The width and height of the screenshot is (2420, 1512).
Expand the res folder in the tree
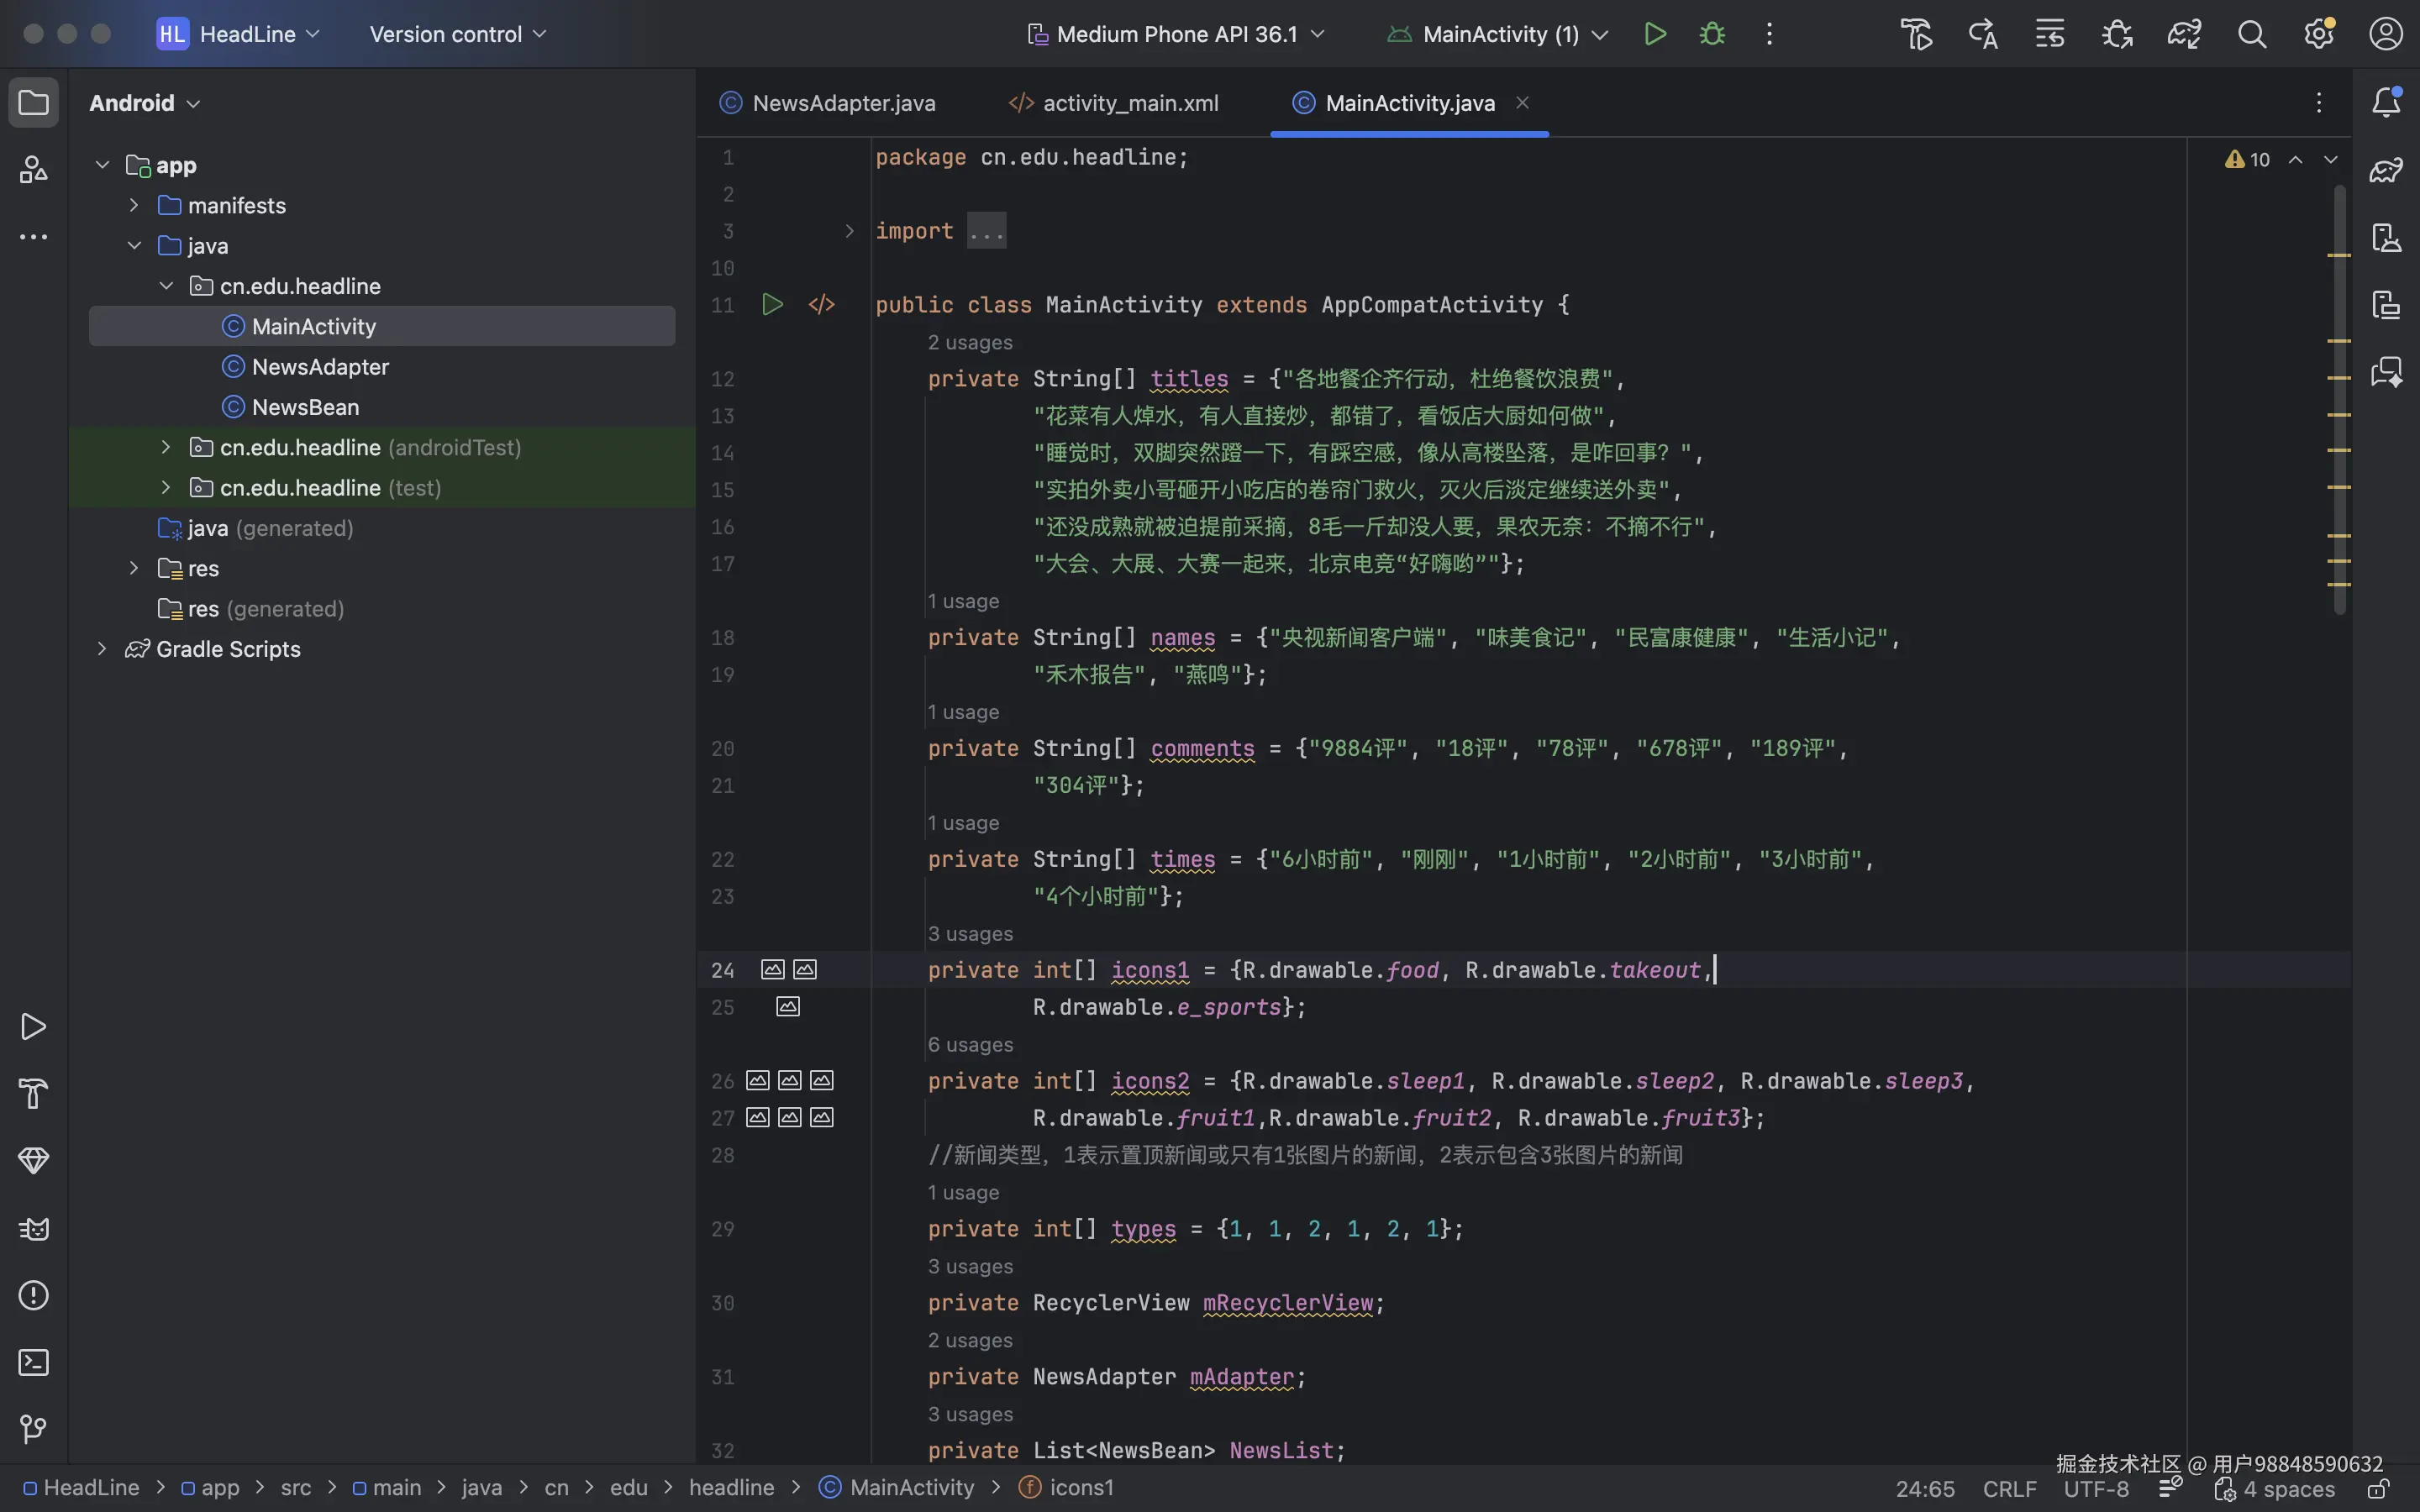point(134,568)
